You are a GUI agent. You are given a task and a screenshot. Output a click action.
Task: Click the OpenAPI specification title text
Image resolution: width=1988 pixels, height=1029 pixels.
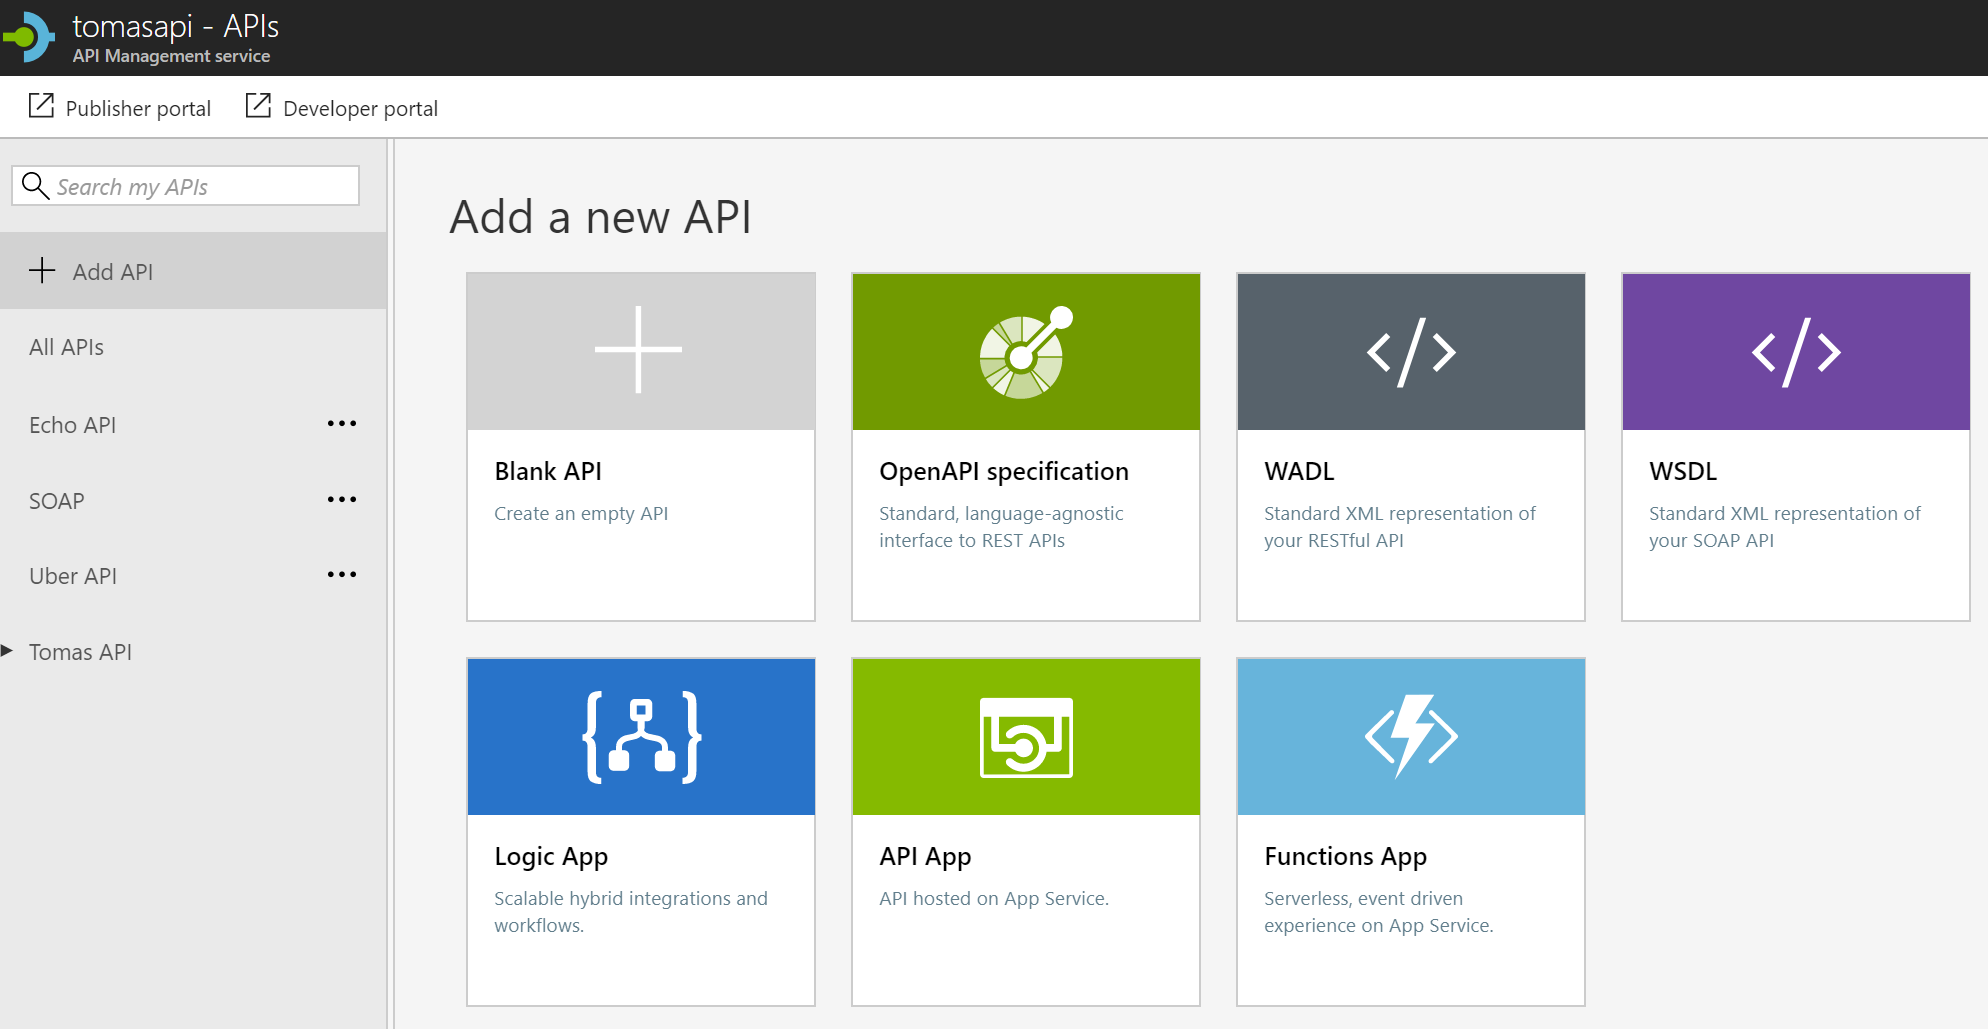(1003, 472)
